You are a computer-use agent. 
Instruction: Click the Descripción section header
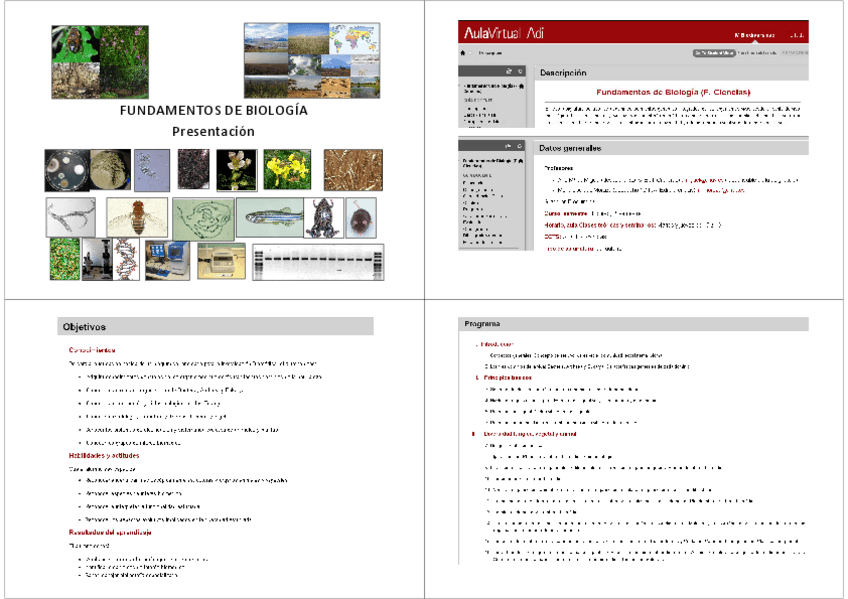click(564, 73)
